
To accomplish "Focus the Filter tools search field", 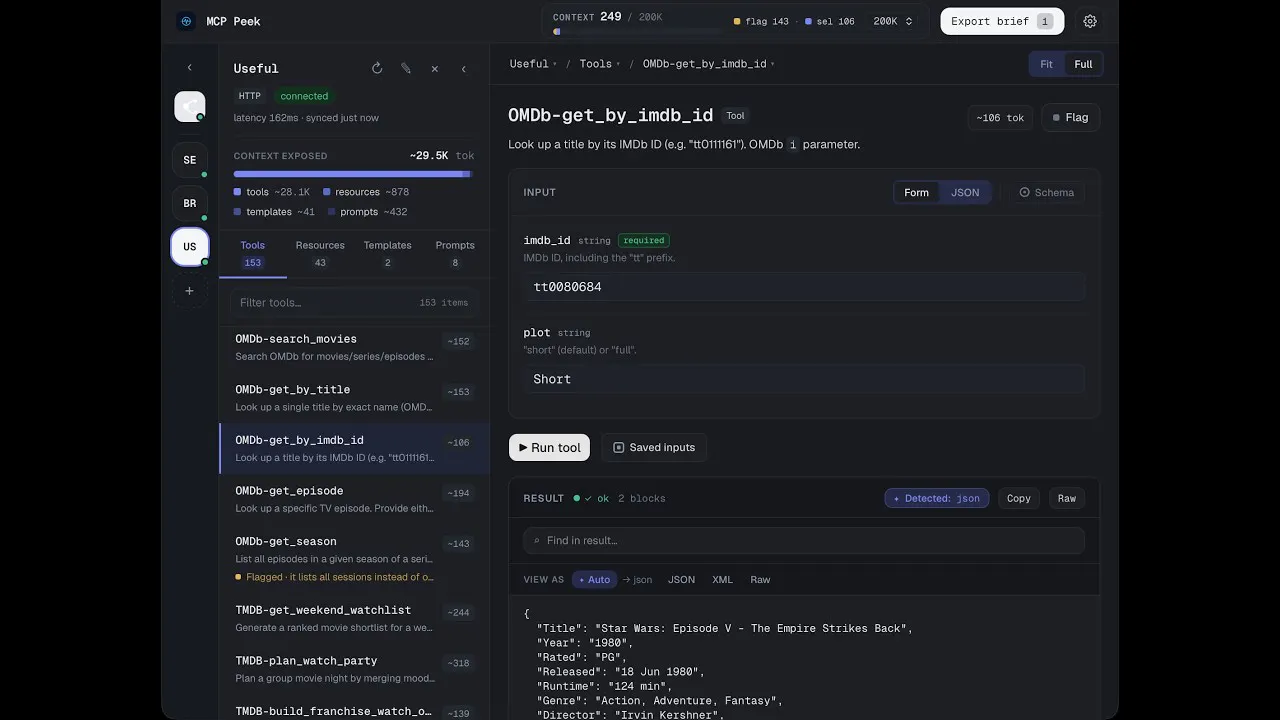I will [354, 303].
